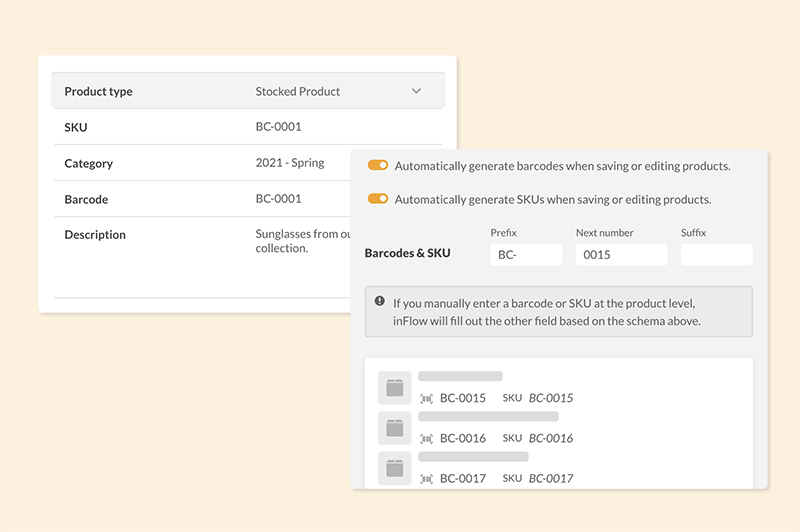This screenshot has width=800, height=532.
Task: Click the barcode icon beside BC-0017
Action: pos(427,479)
